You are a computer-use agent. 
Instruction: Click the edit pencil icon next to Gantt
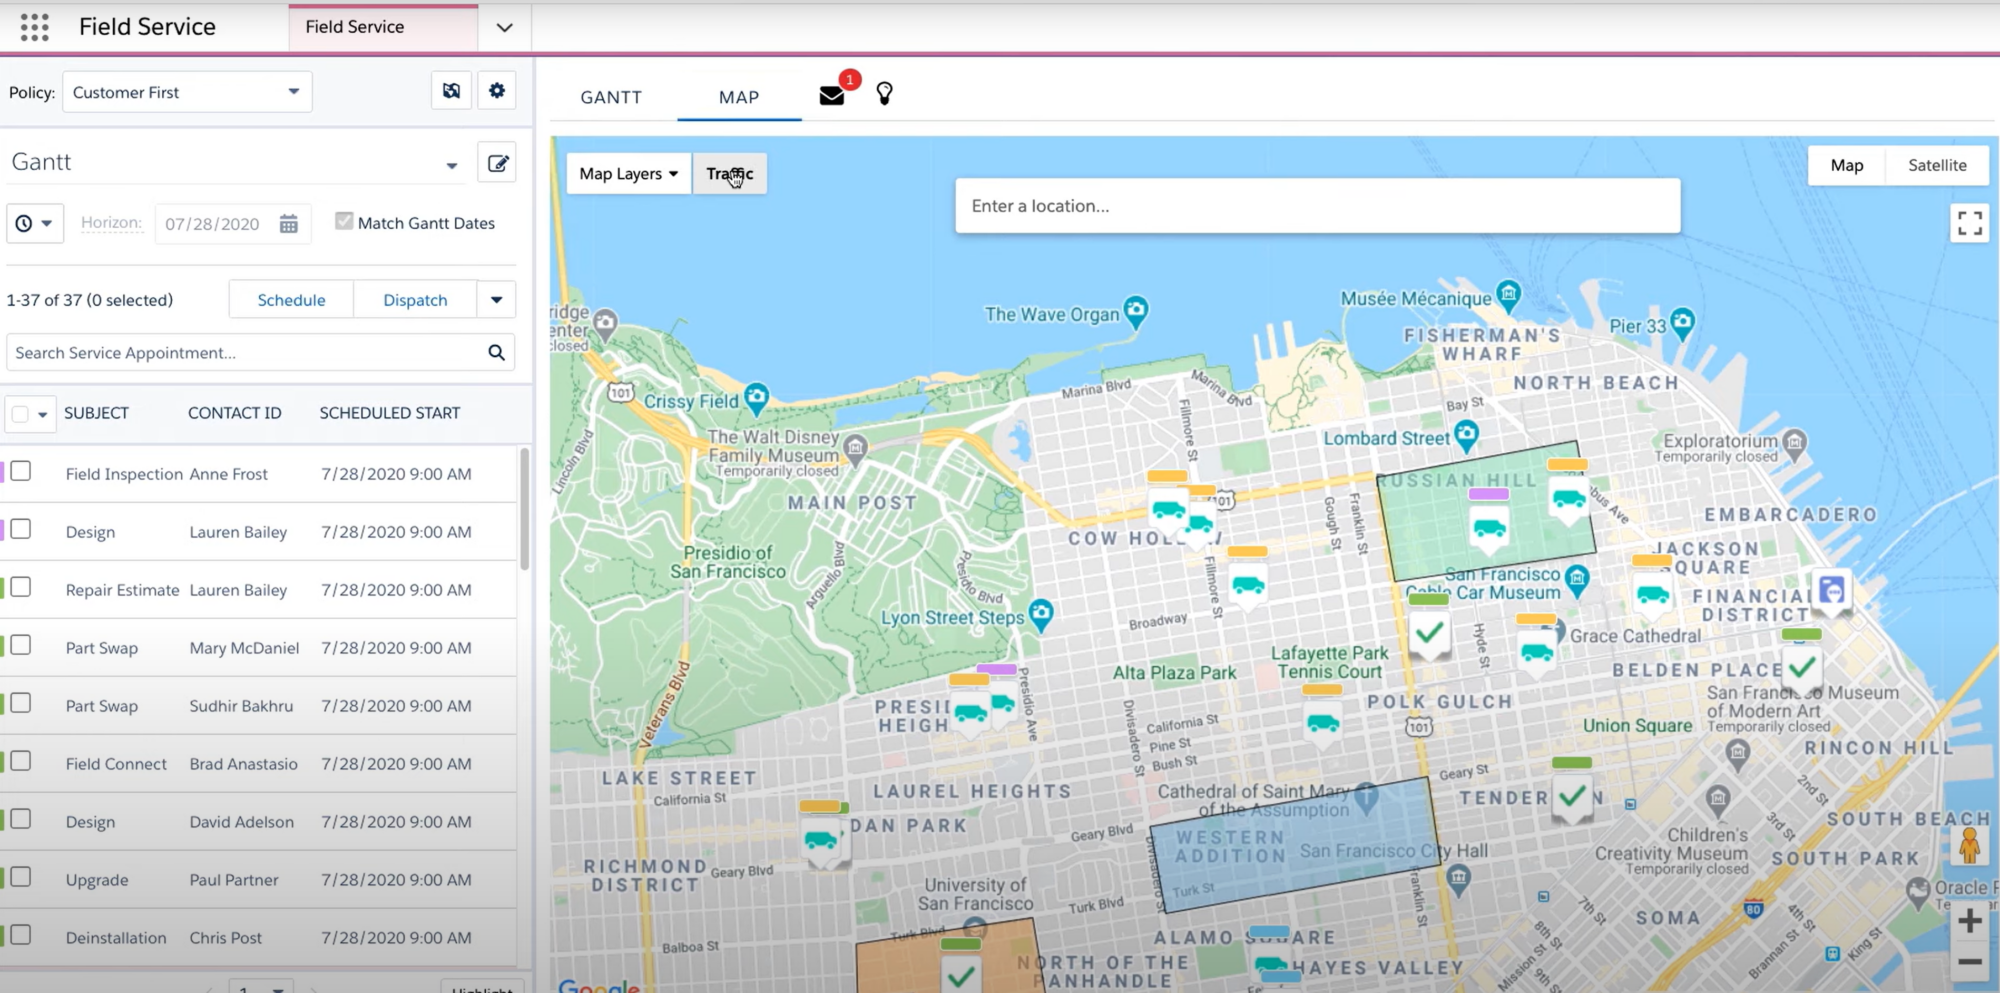[498, 163]
